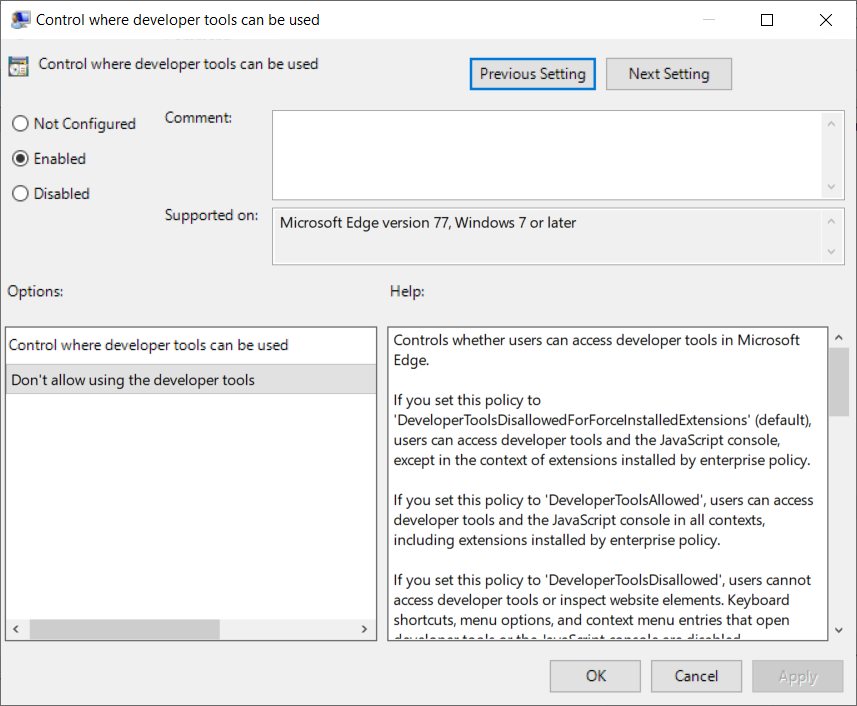Click 'Microsoft Edge version 77, Windows 7 or later'

tap(427, 223)
